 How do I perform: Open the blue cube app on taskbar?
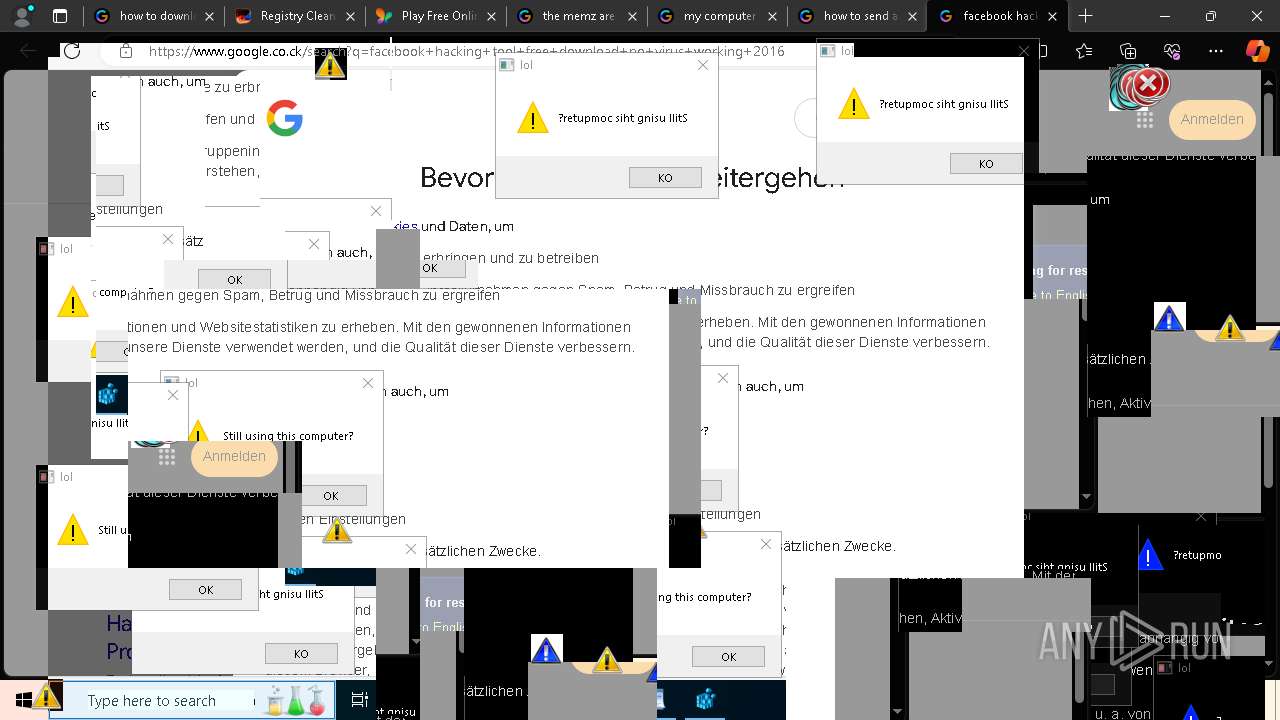(x=706, y=700)
